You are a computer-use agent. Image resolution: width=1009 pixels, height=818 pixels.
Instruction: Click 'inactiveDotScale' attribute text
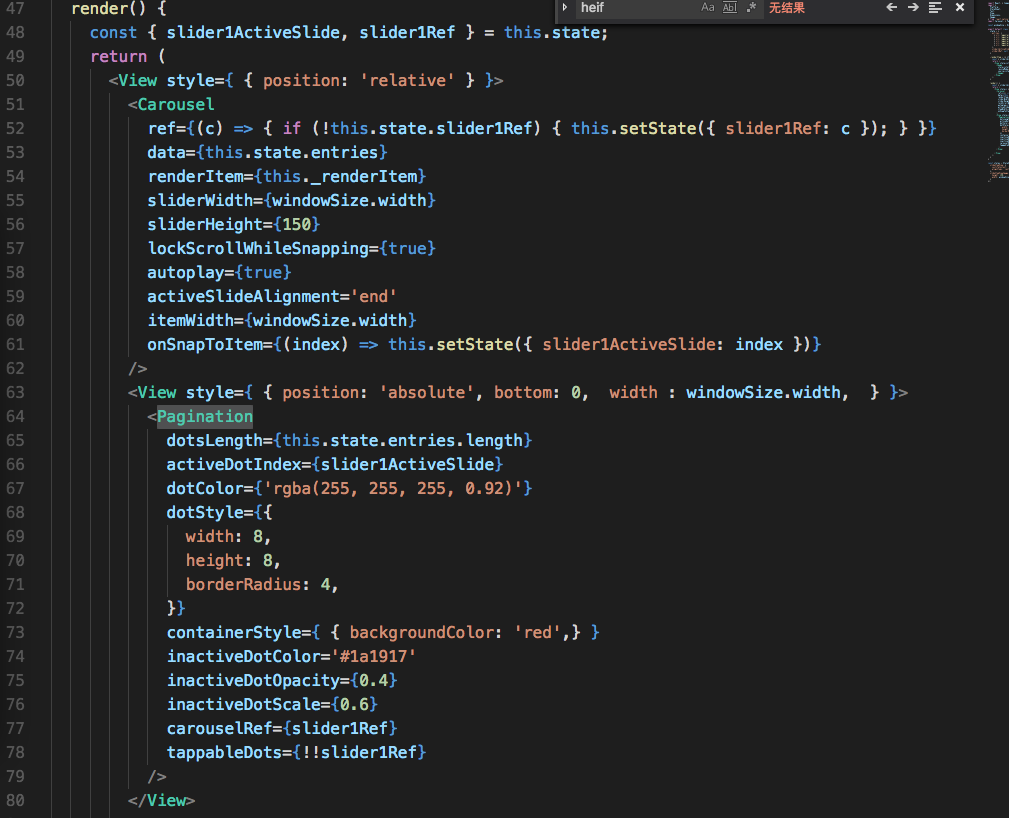pos(243,705)
